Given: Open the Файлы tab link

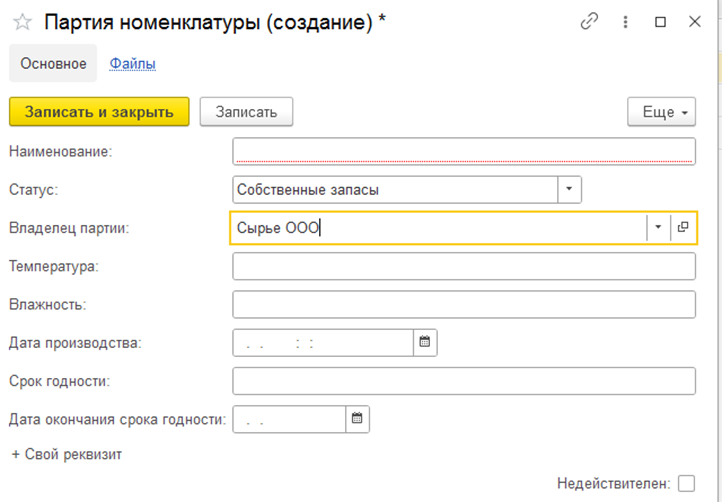Looking at the screenshot, I should [x=132, y=64].
